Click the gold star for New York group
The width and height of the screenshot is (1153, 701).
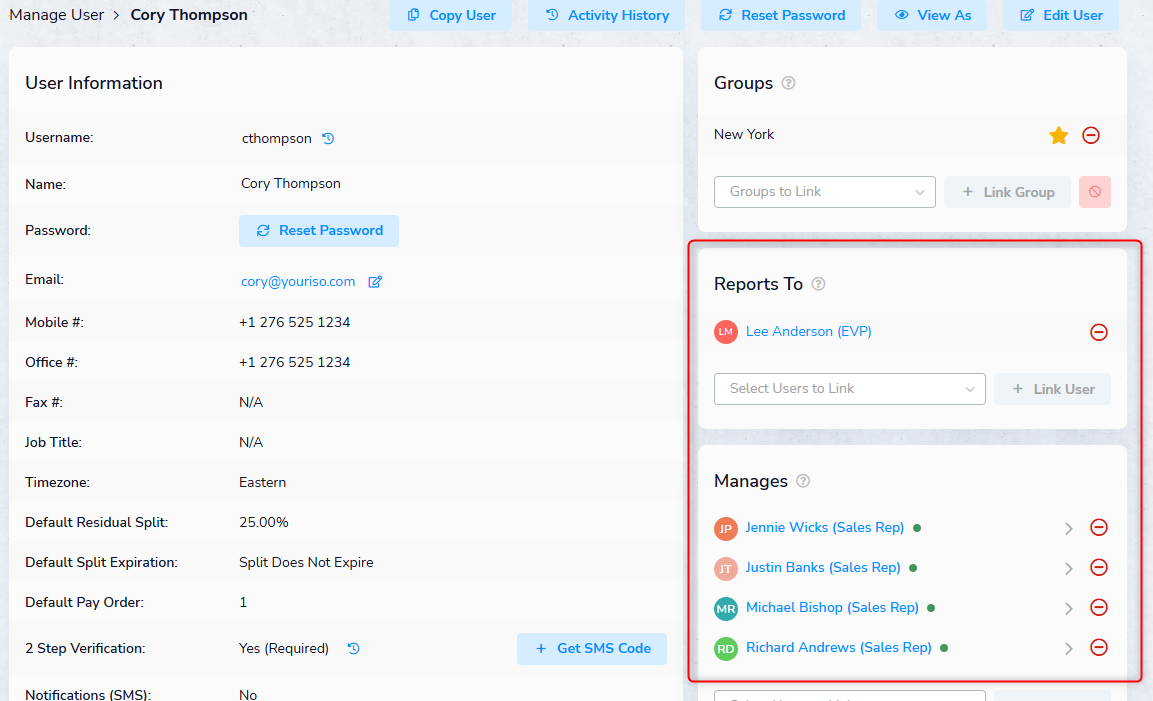pyautogui.click(x=1059, y=135)
